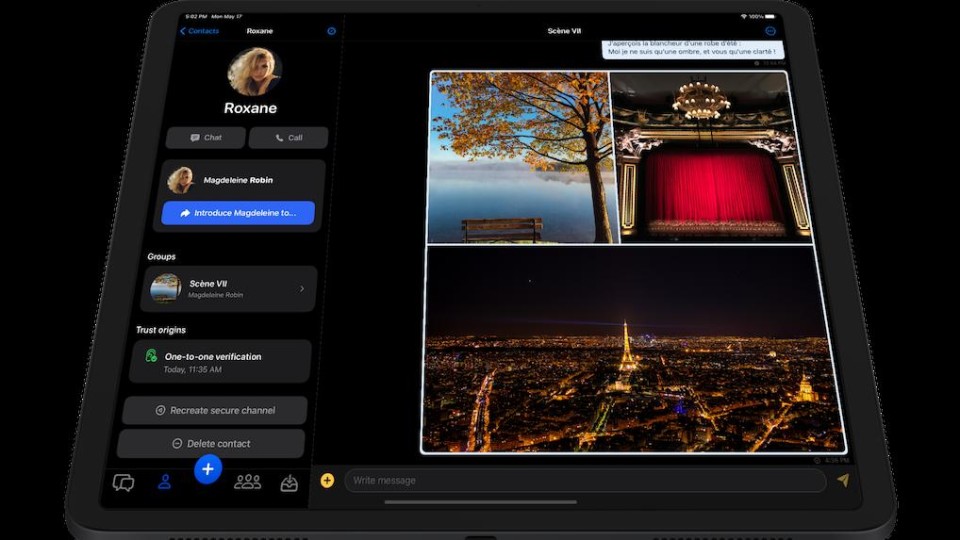The height and width of the screenshot is (540, 960).
Task: Tap the Wi-Fi status icon
Action: (743, 17)
